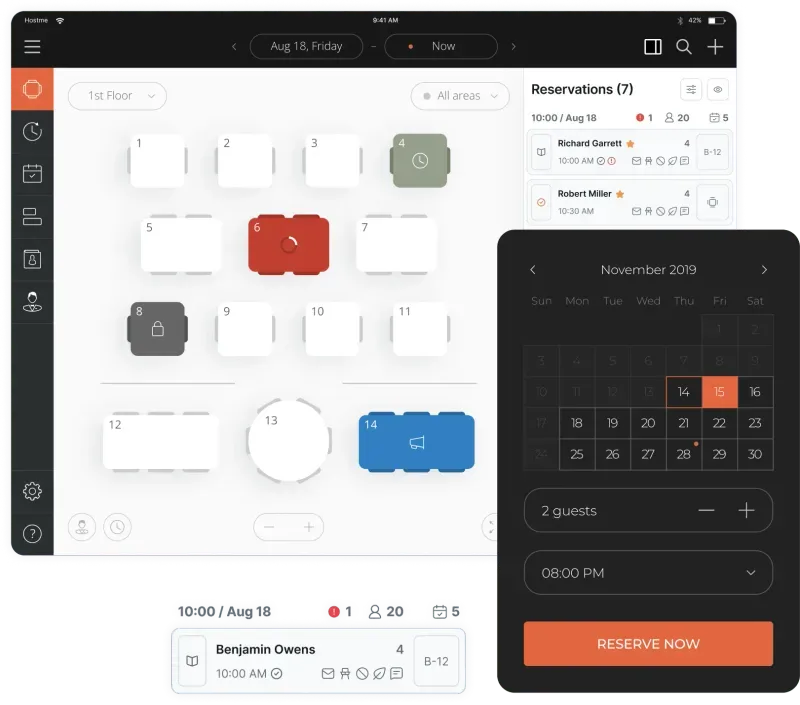Click host icon button below floor plan
Screen dimensions: 800x705
[x=82, y=527]
